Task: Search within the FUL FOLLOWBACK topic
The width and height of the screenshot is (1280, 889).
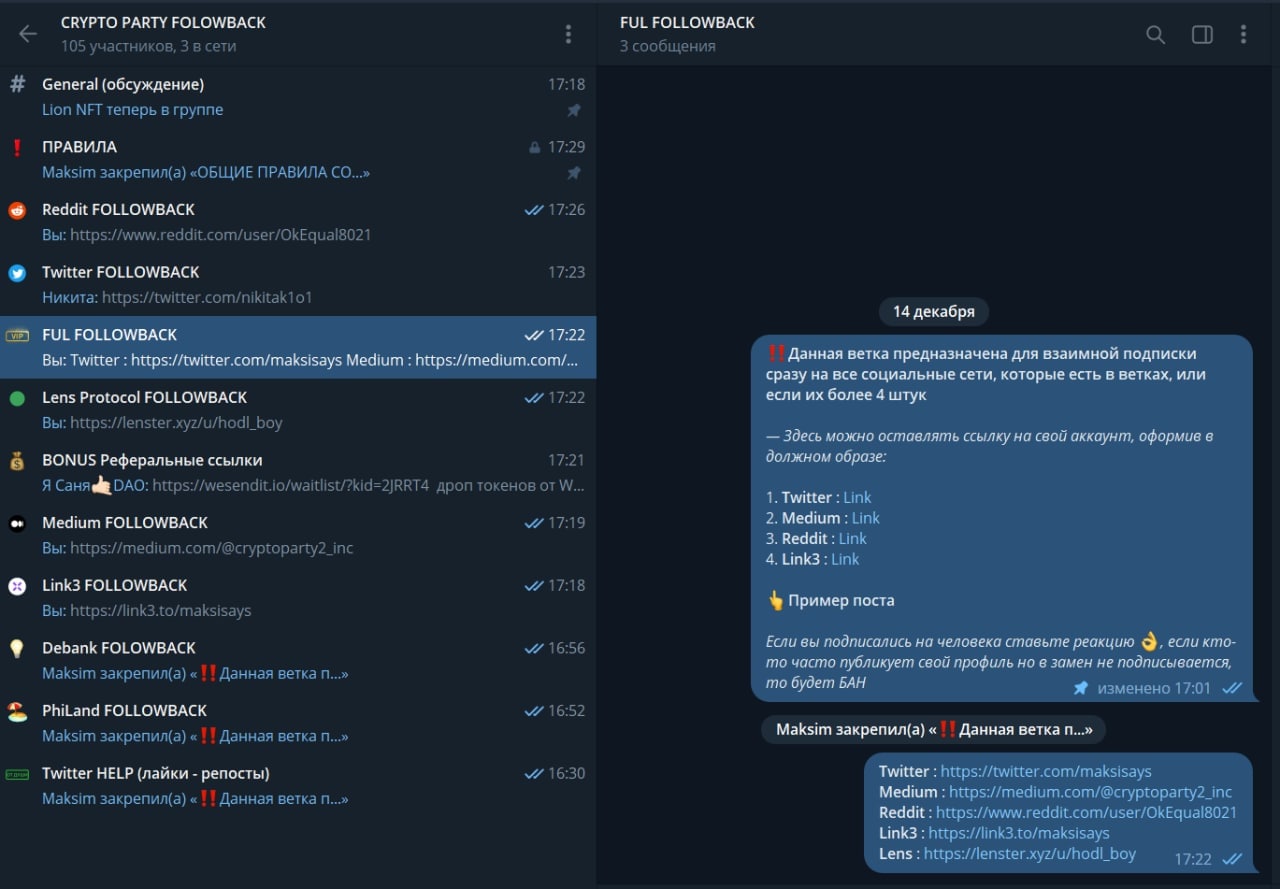Action: (x=1155, y=35)
